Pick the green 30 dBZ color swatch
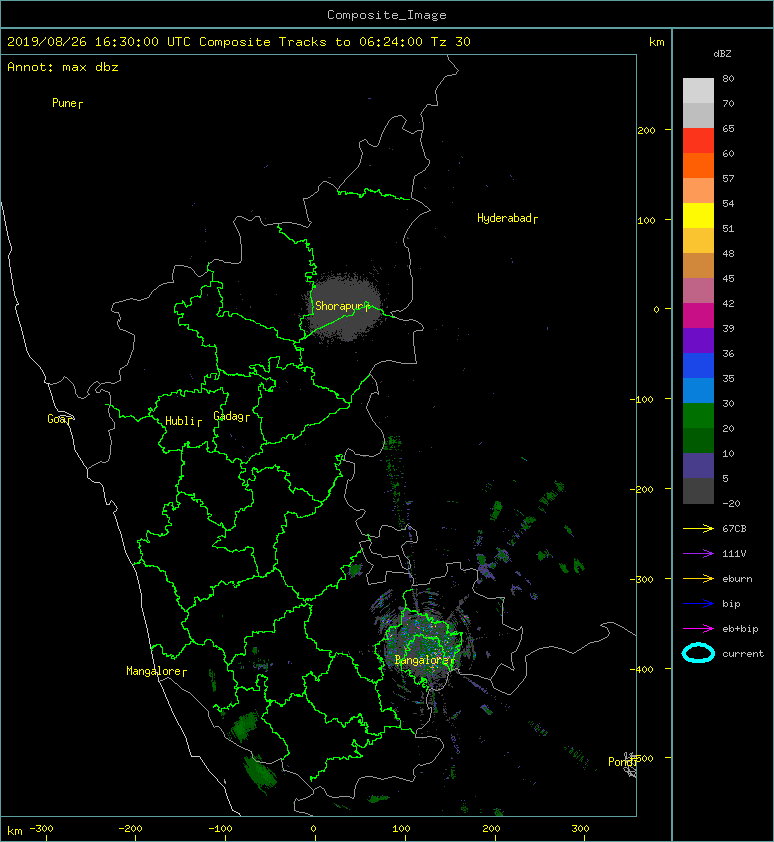Screen dimensions: 774x842 (698, 415)
